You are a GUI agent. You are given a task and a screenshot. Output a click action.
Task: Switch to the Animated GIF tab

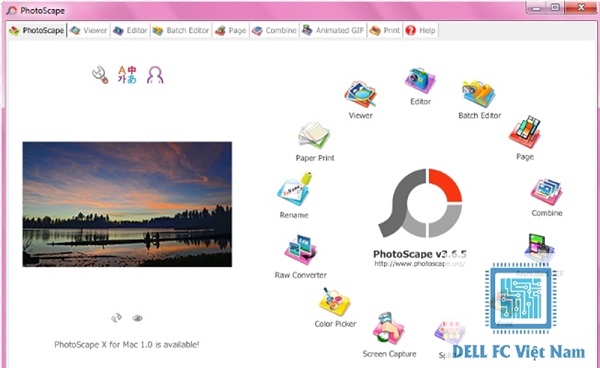coord(333,30)
